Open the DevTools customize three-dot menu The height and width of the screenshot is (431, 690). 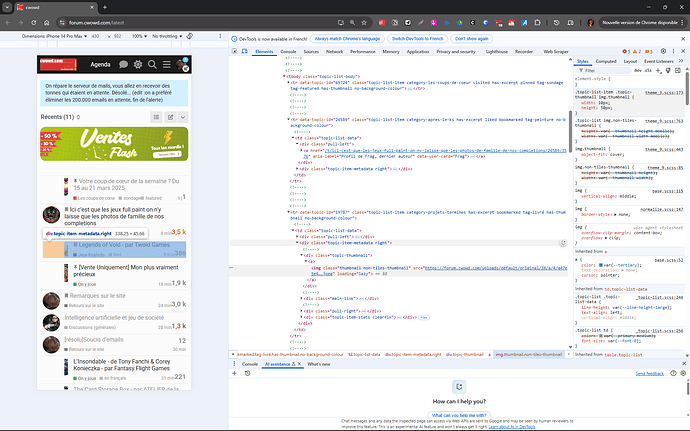[673, 51]
